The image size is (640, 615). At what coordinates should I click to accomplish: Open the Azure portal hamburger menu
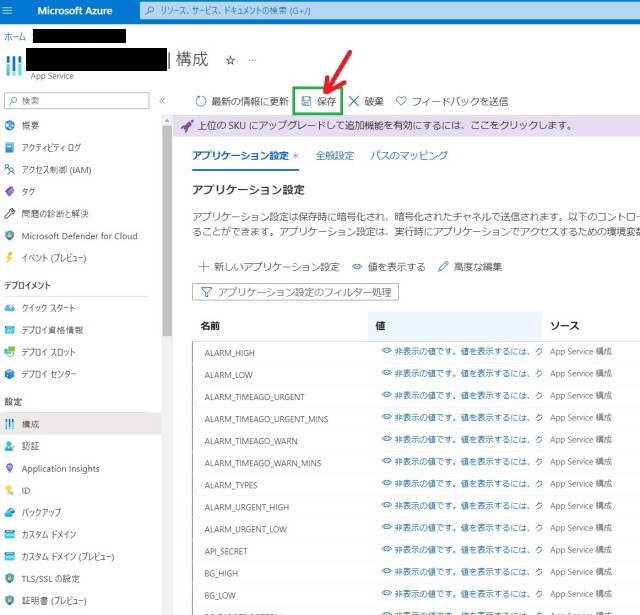pyautogui.click(x=7, y=11)
